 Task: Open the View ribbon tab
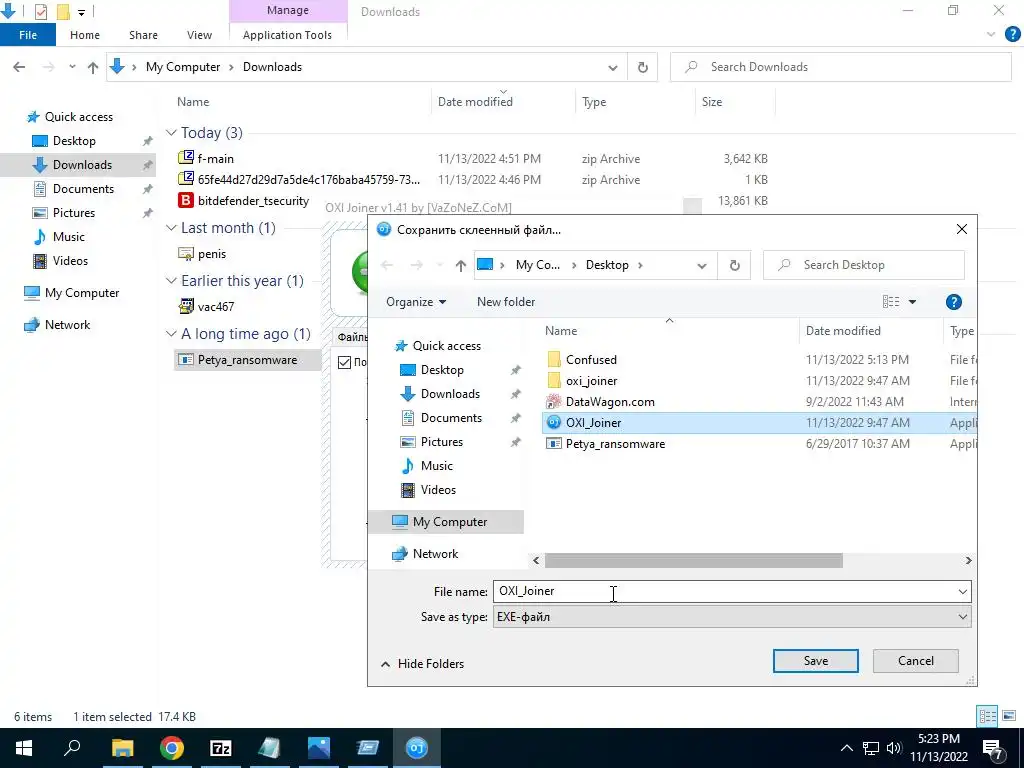click(x=199, y=35)
